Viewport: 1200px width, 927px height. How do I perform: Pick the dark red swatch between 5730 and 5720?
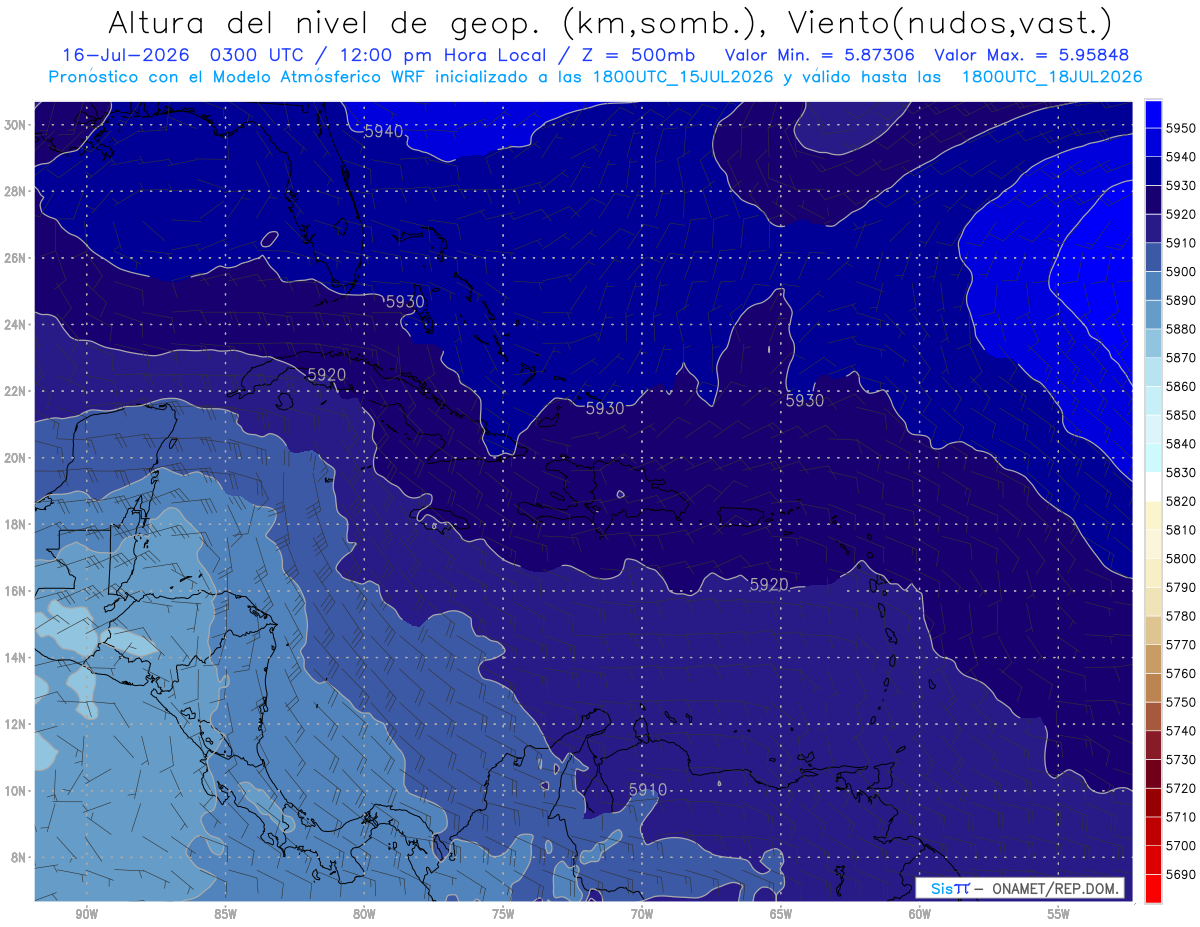pyautogui.click(x=1153, y=774)
